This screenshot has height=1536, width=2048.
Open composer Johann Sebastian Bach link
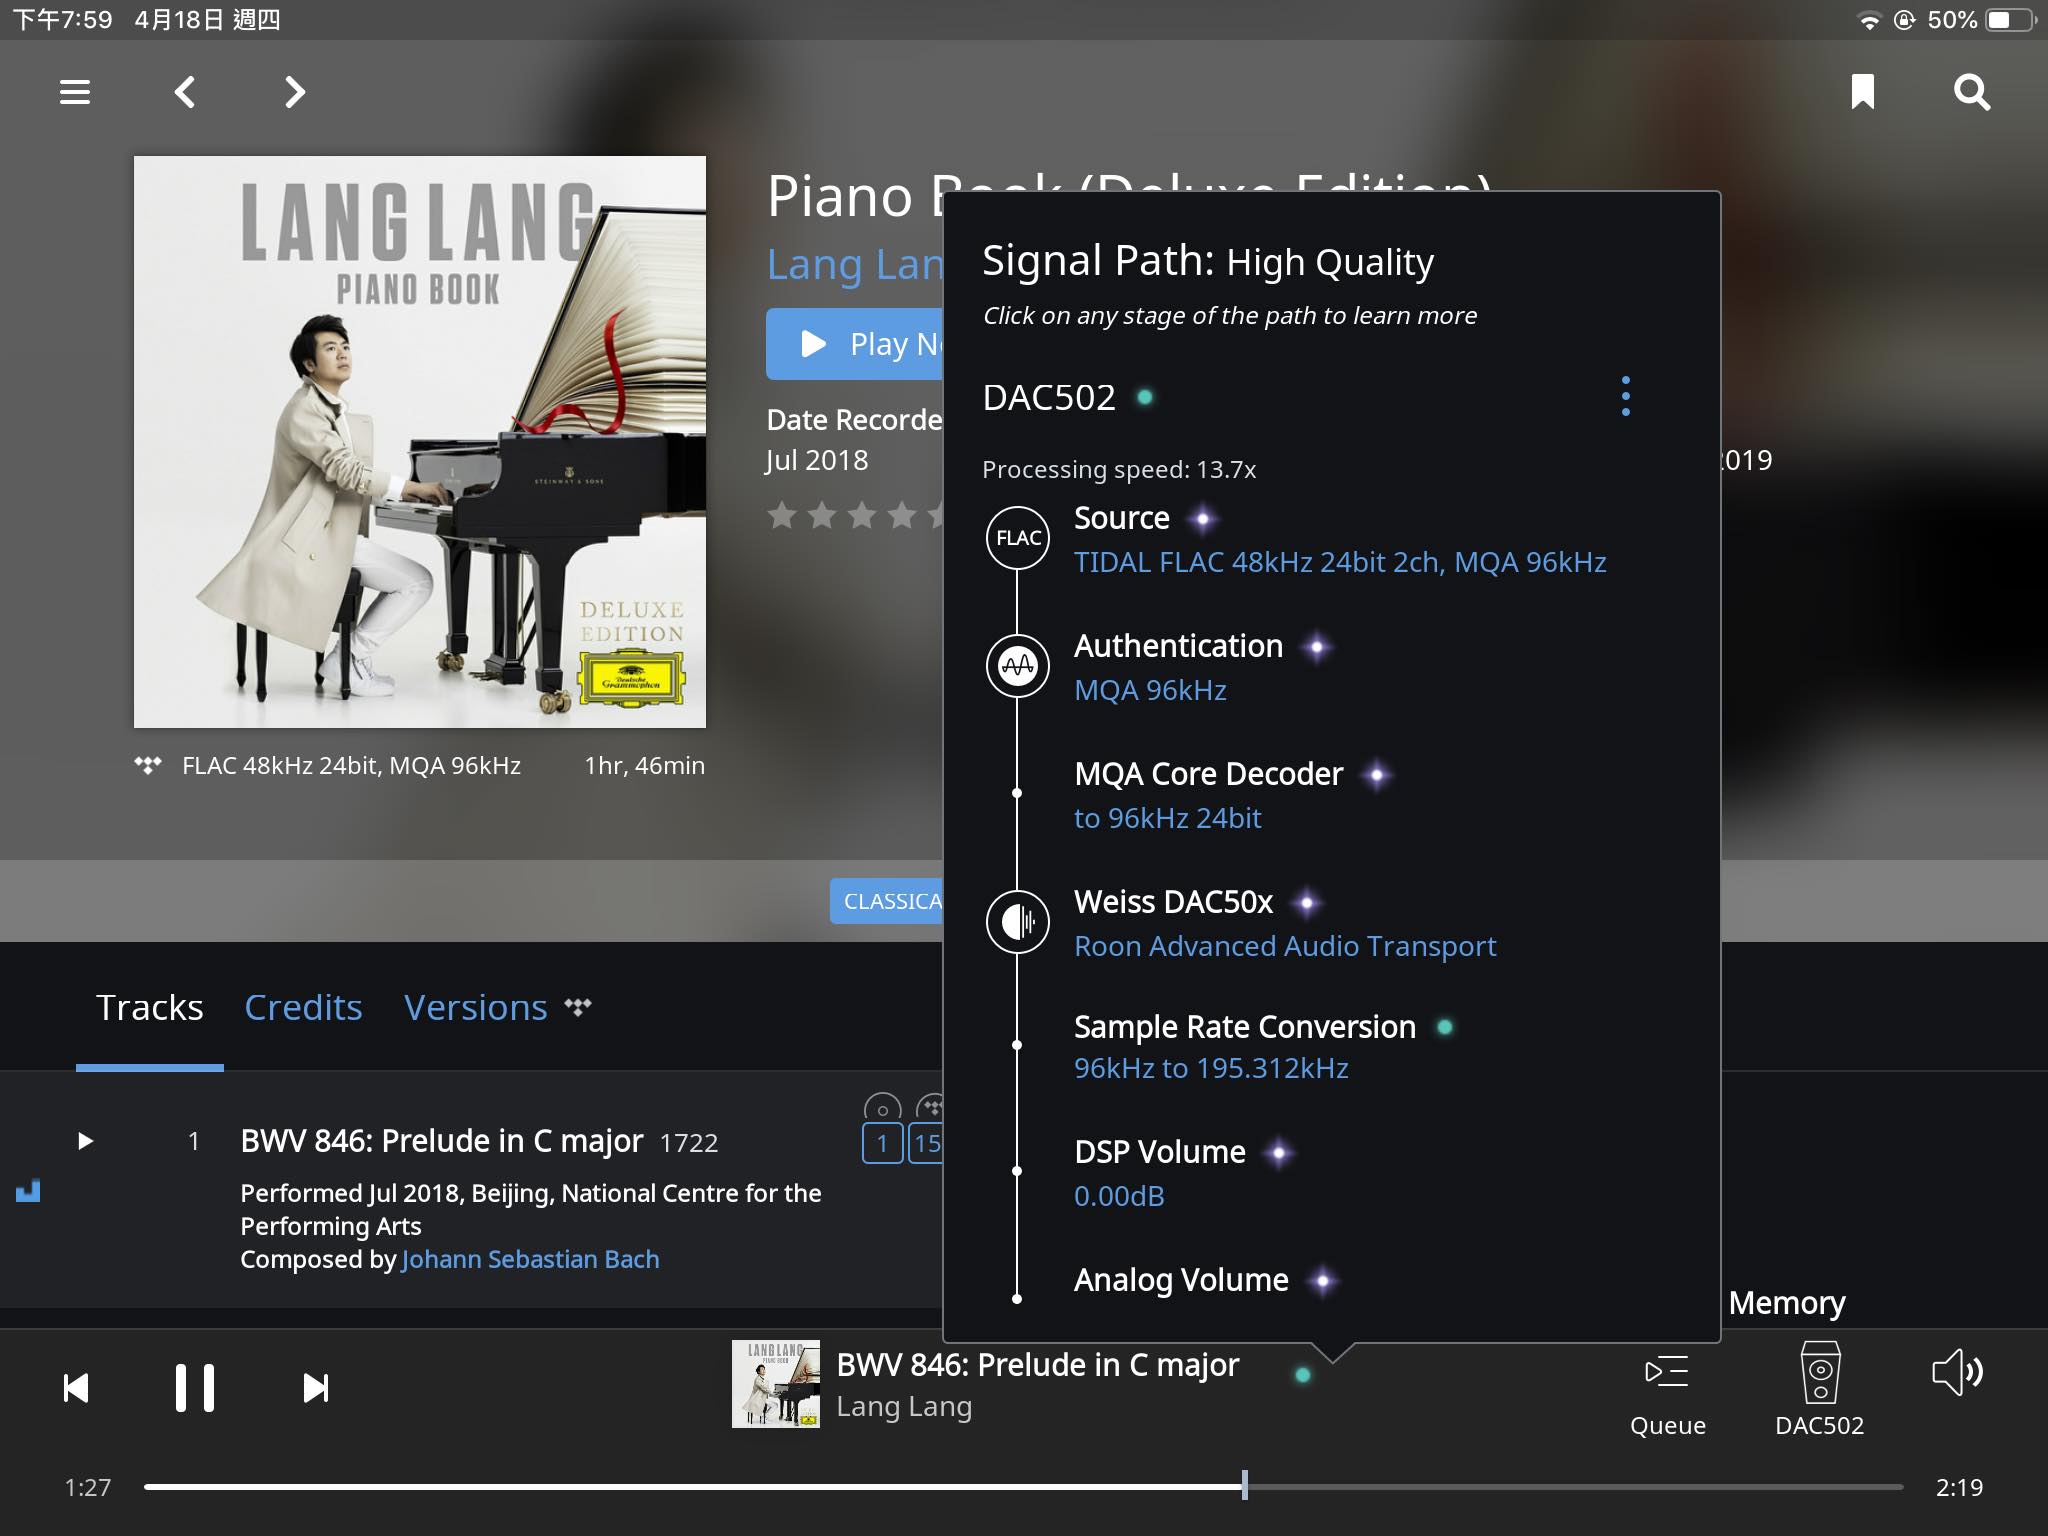coord(530,1259)
